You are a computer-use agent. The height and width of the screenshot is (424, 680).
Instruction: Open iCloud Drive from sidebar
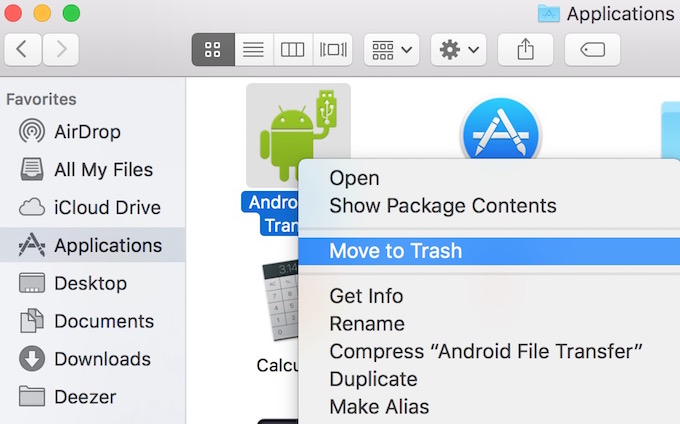coord(107,208)
